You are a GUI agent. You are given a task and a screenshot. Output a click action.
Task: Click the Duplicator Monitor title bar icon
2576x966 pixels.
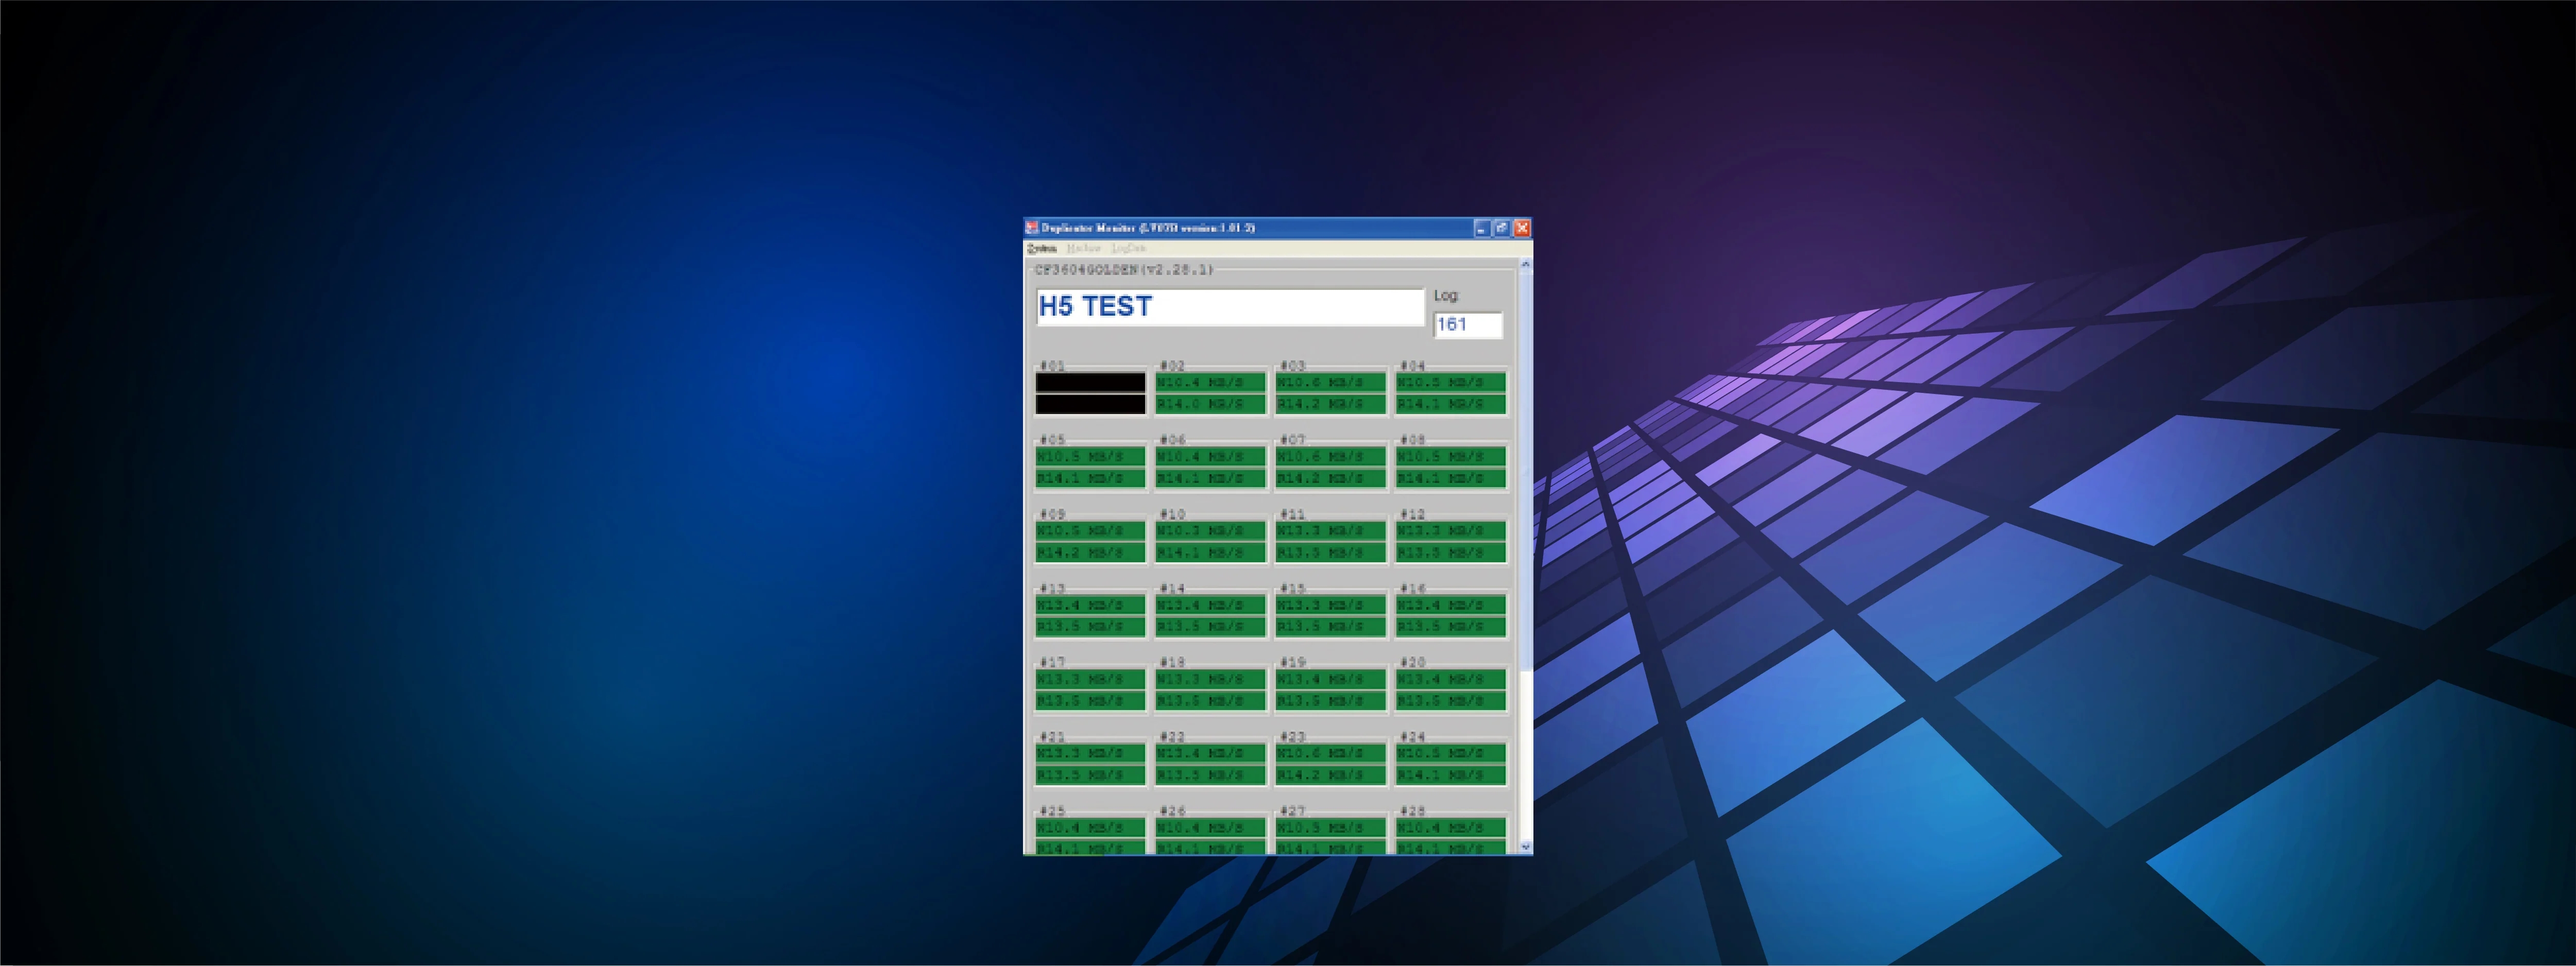pos(1032,228)
